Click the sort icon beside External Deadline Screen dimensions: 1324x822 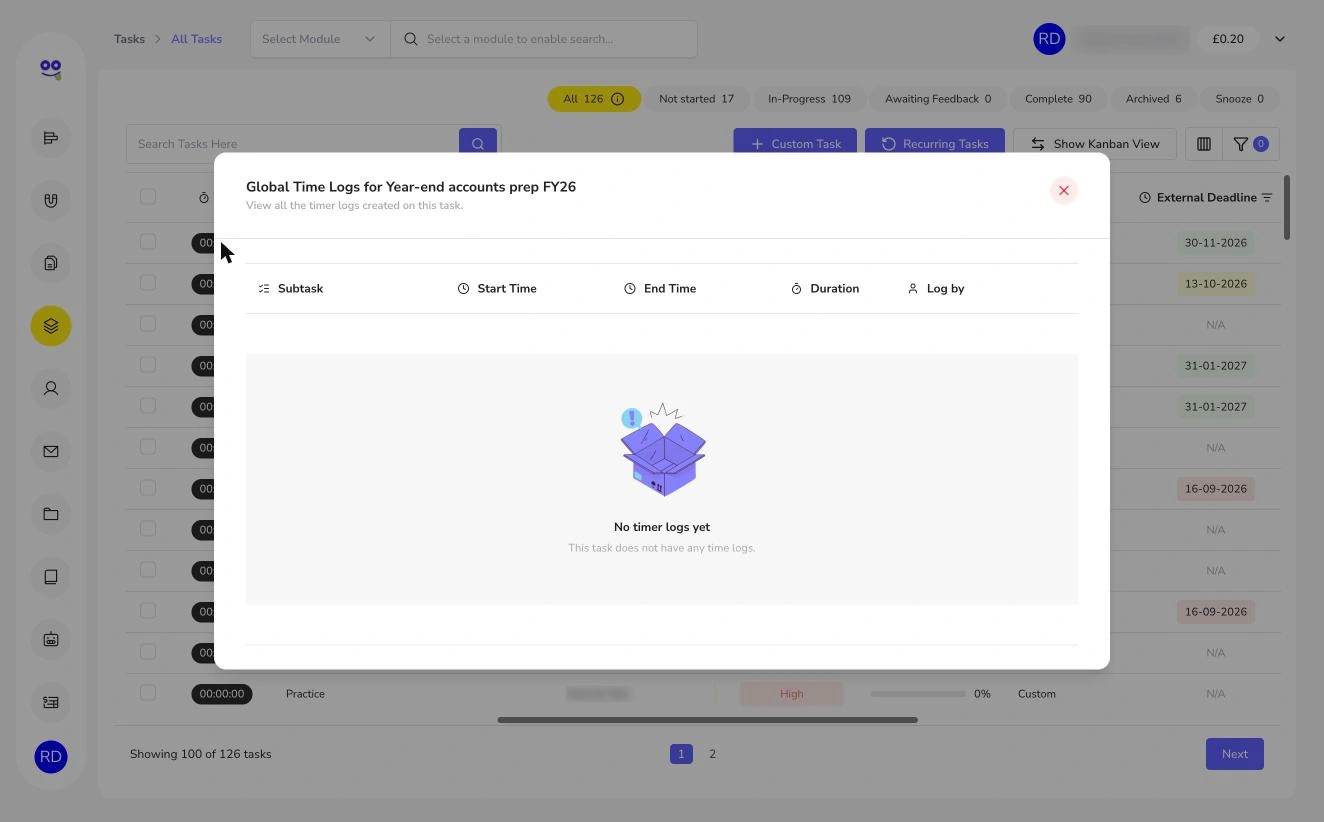pyautogui.click(x=1267, y=198)
